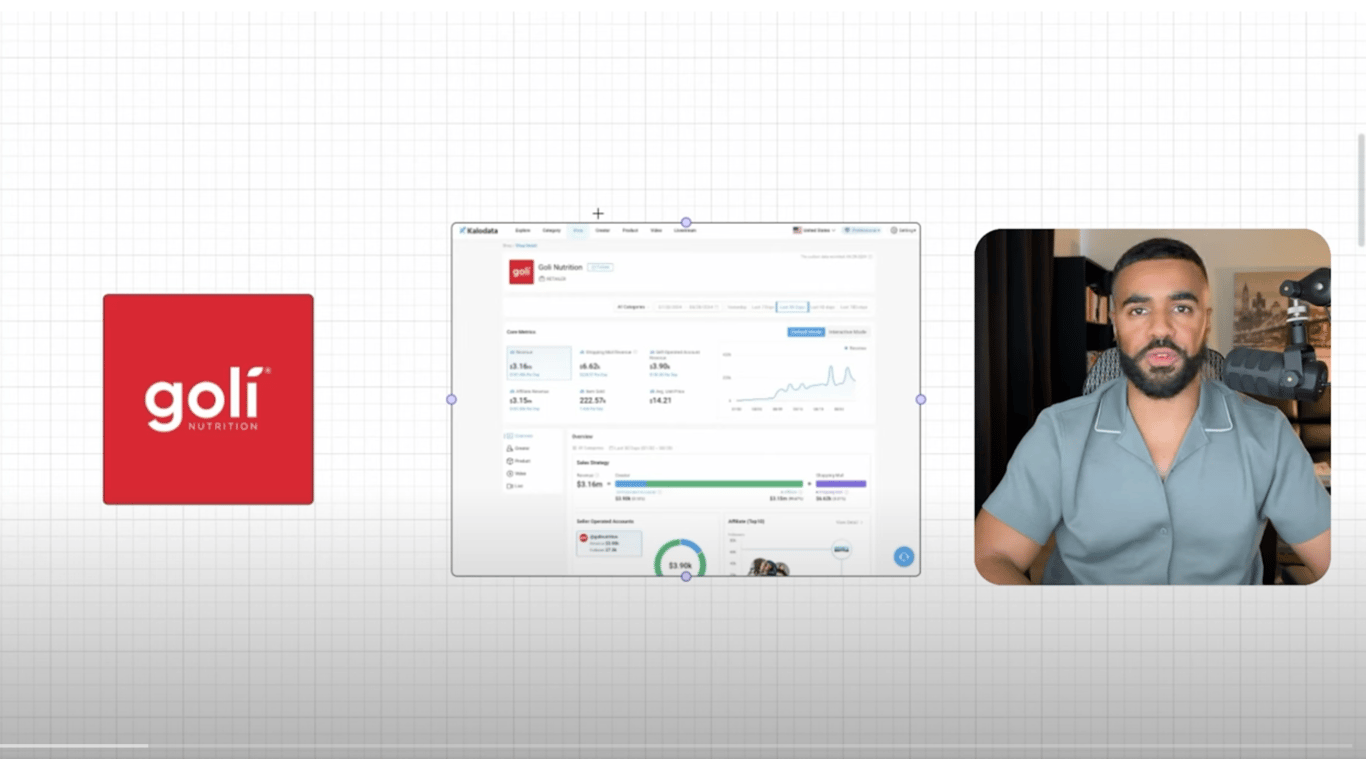This screenshot has width=1366, height=759.
Task: Open the Livestream nav item
Action: pos(685,230)
